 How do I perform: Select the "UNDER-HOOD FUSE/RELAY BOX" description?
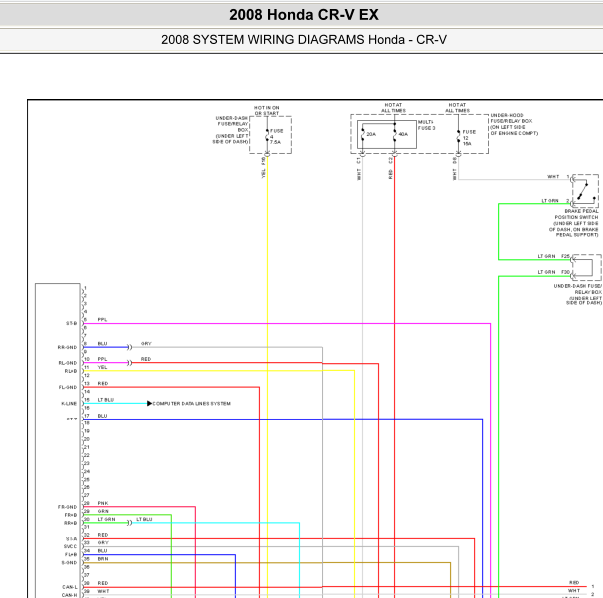[514, 124]
